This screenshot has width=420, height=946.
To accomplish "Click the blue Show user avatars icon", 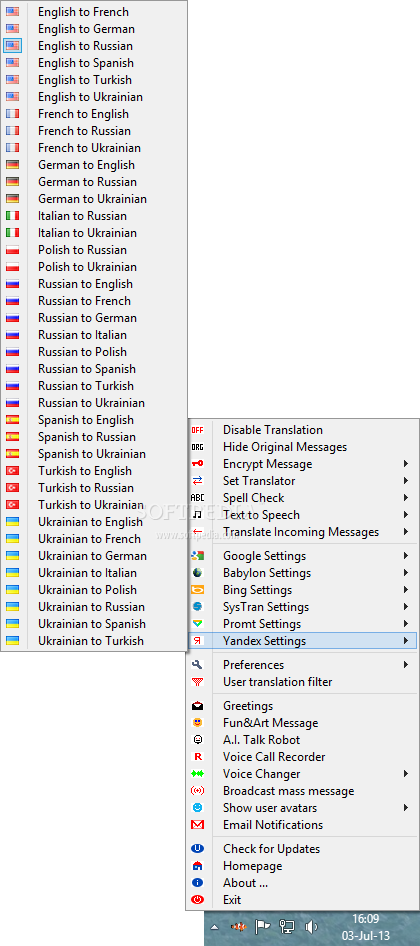I will click(x=197, y=808).
